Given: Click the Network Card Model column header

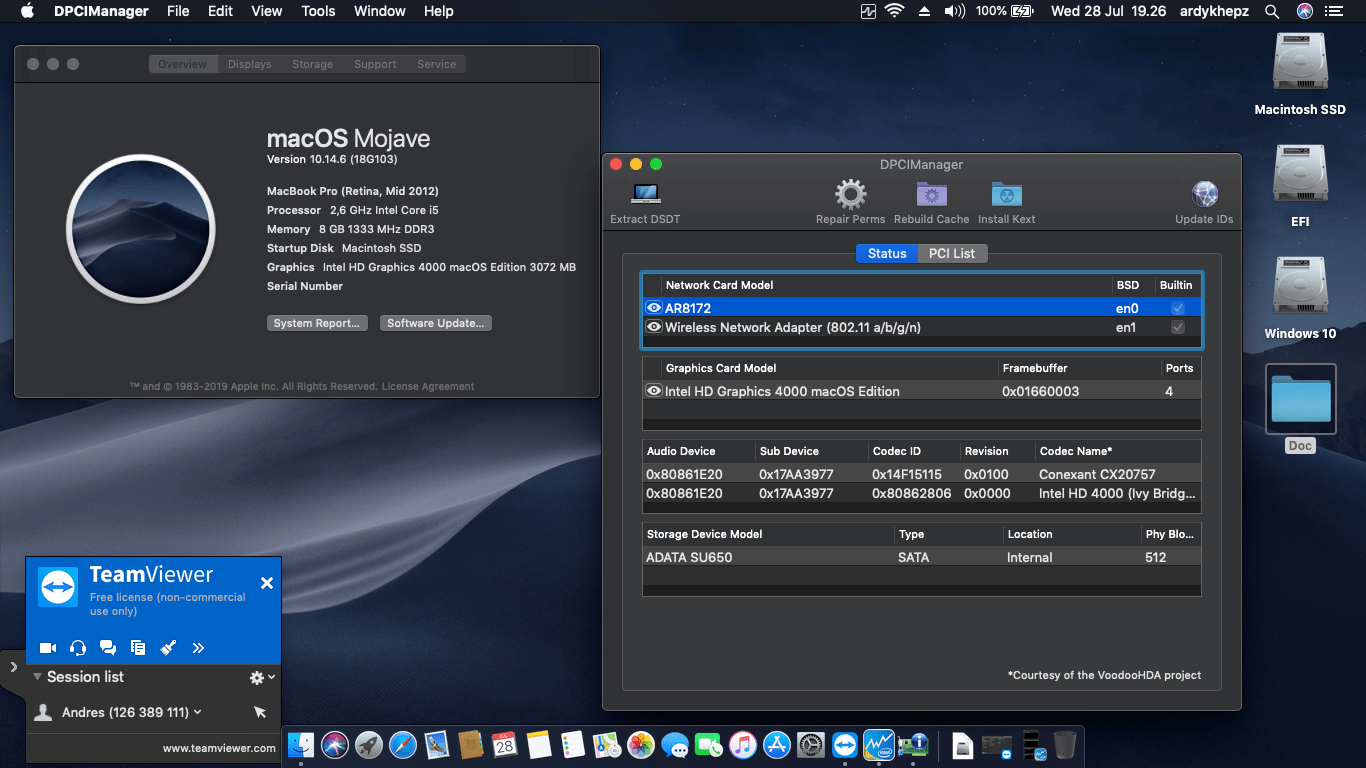Looking at the screenshot, I should (720, 285).
